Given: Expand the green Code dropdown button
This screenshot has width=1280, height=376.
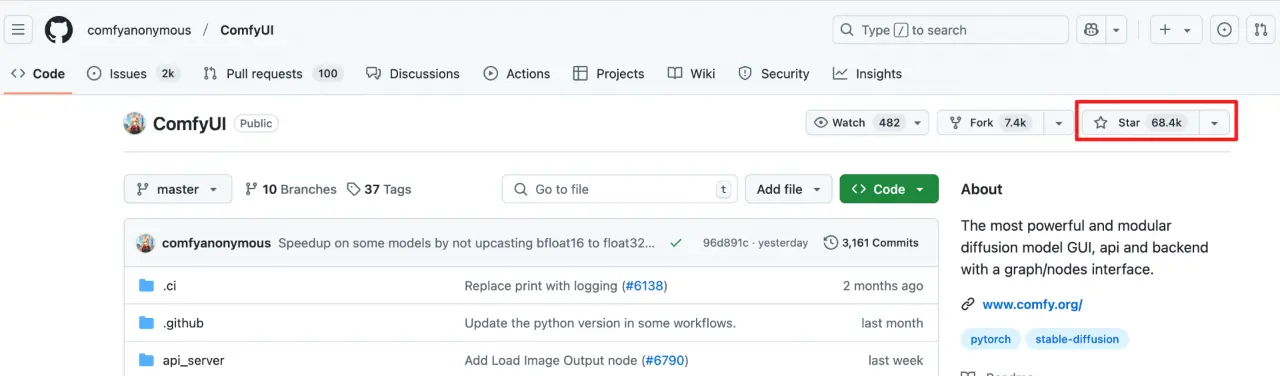Looking at the screenshot, I should coord(889,189).
